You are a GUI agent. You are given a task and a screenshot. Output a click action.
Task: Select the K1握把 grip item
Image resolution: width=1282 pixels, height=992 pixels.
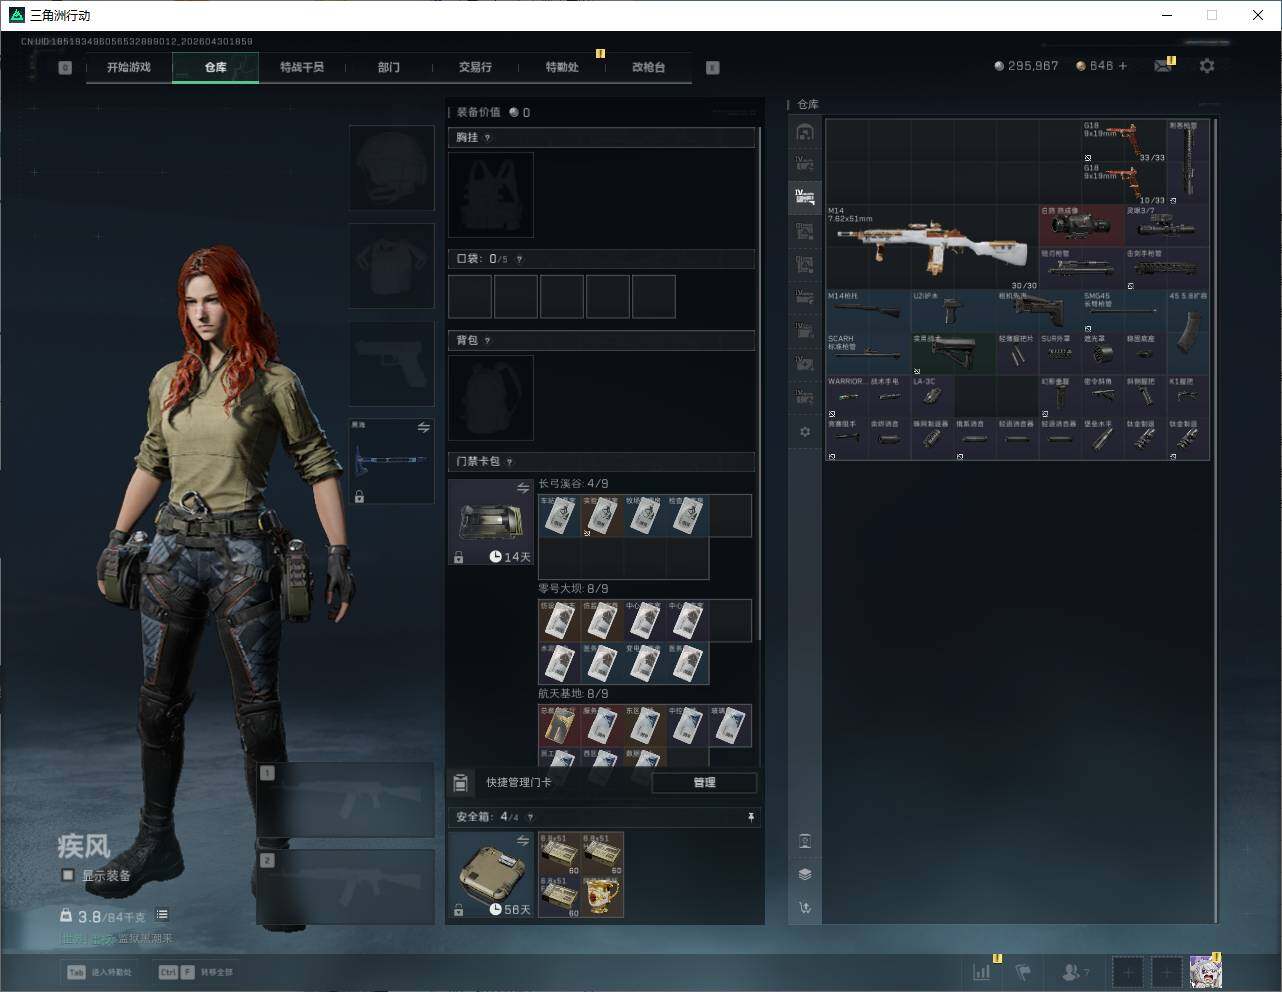pos(1188,397)
